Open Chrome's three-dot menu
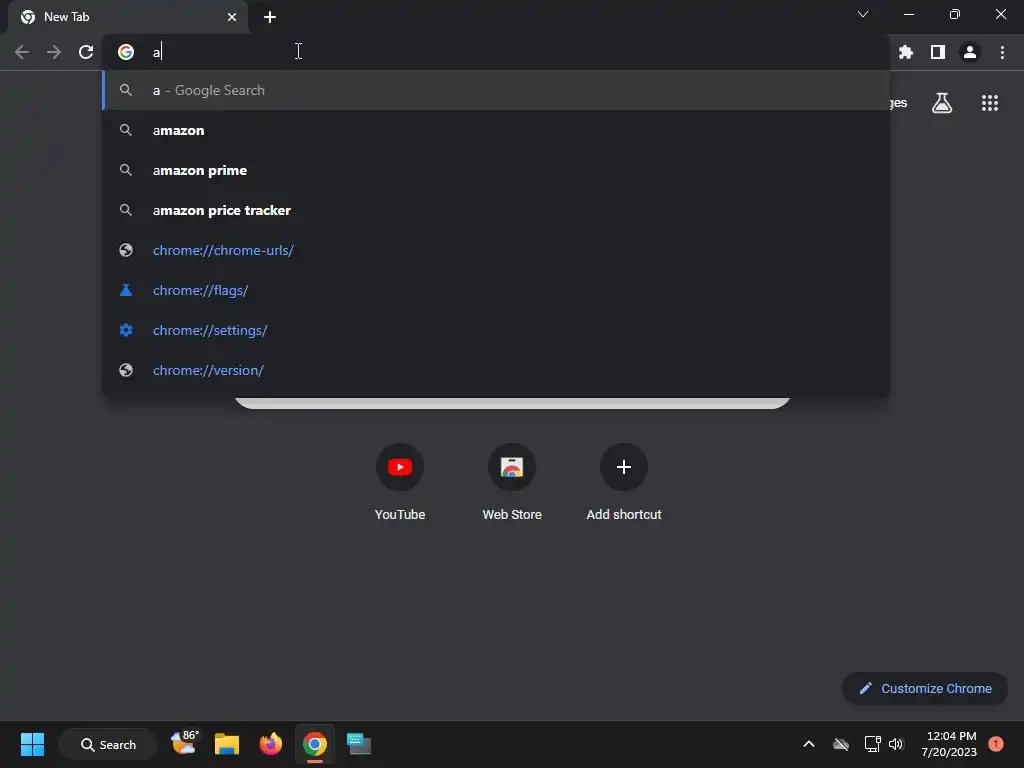1024x768 pixels. [x=1002, y=52]
